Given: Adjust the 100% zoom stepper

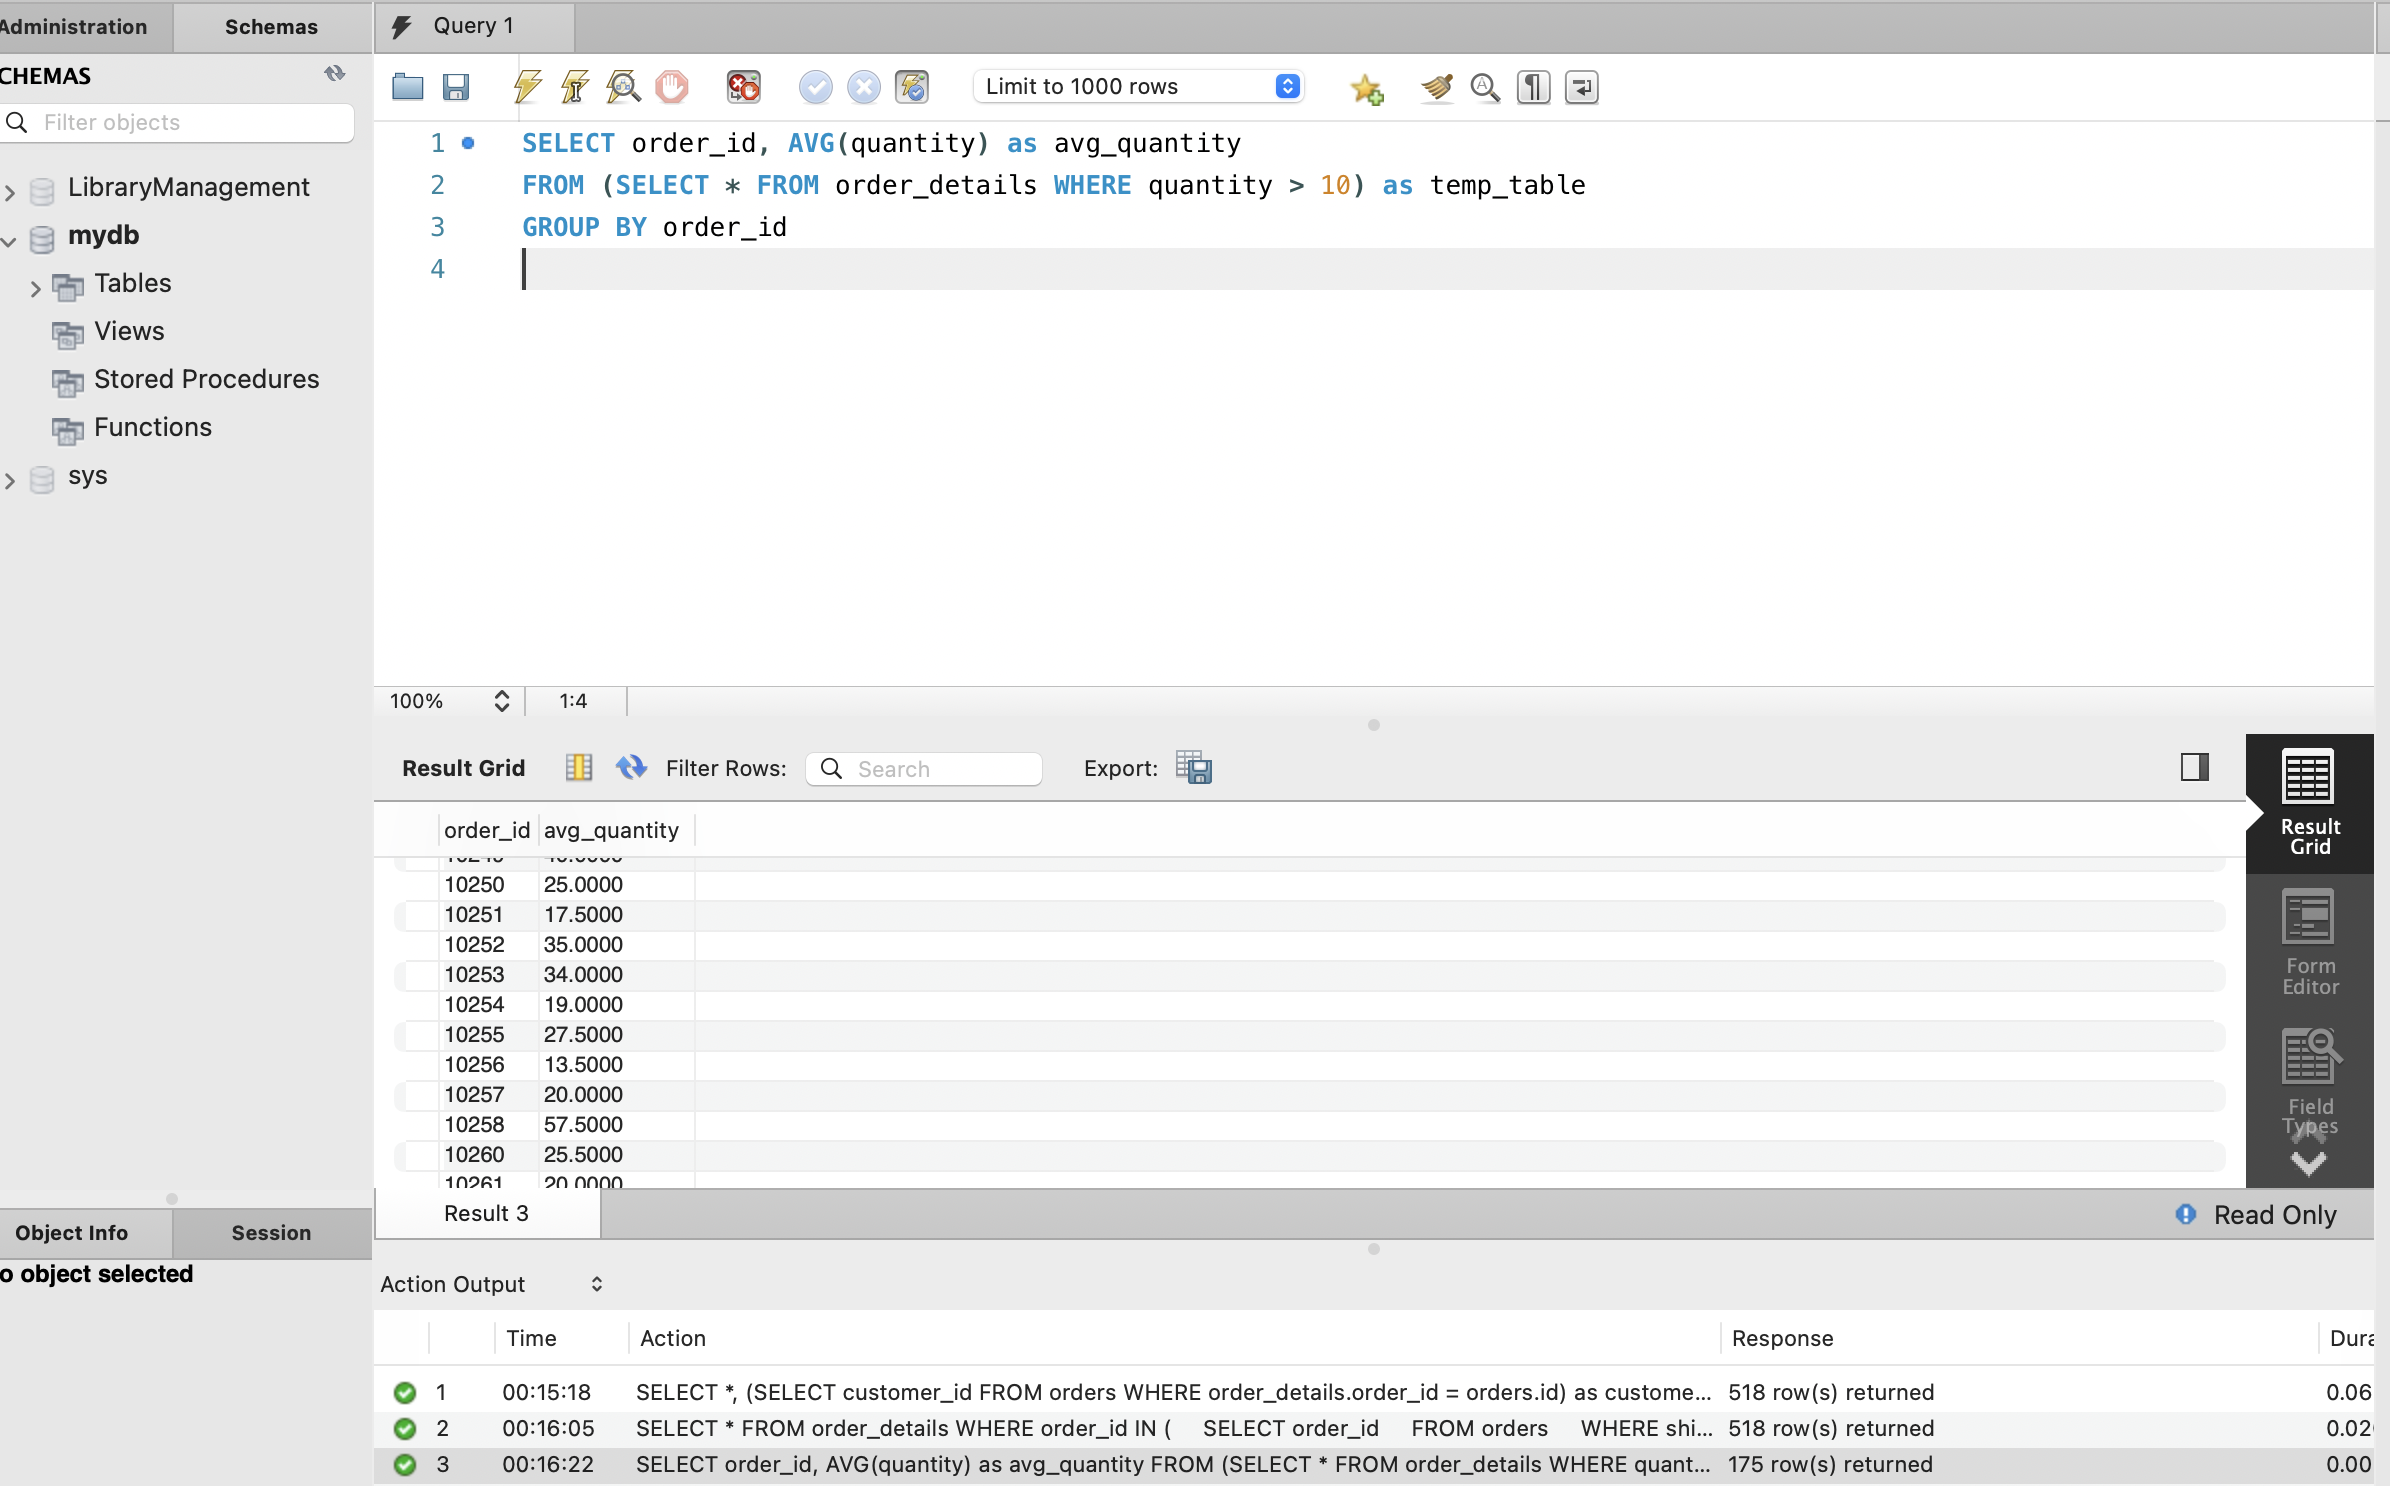Looking at the screenshot, I should [x=502, y=701].
